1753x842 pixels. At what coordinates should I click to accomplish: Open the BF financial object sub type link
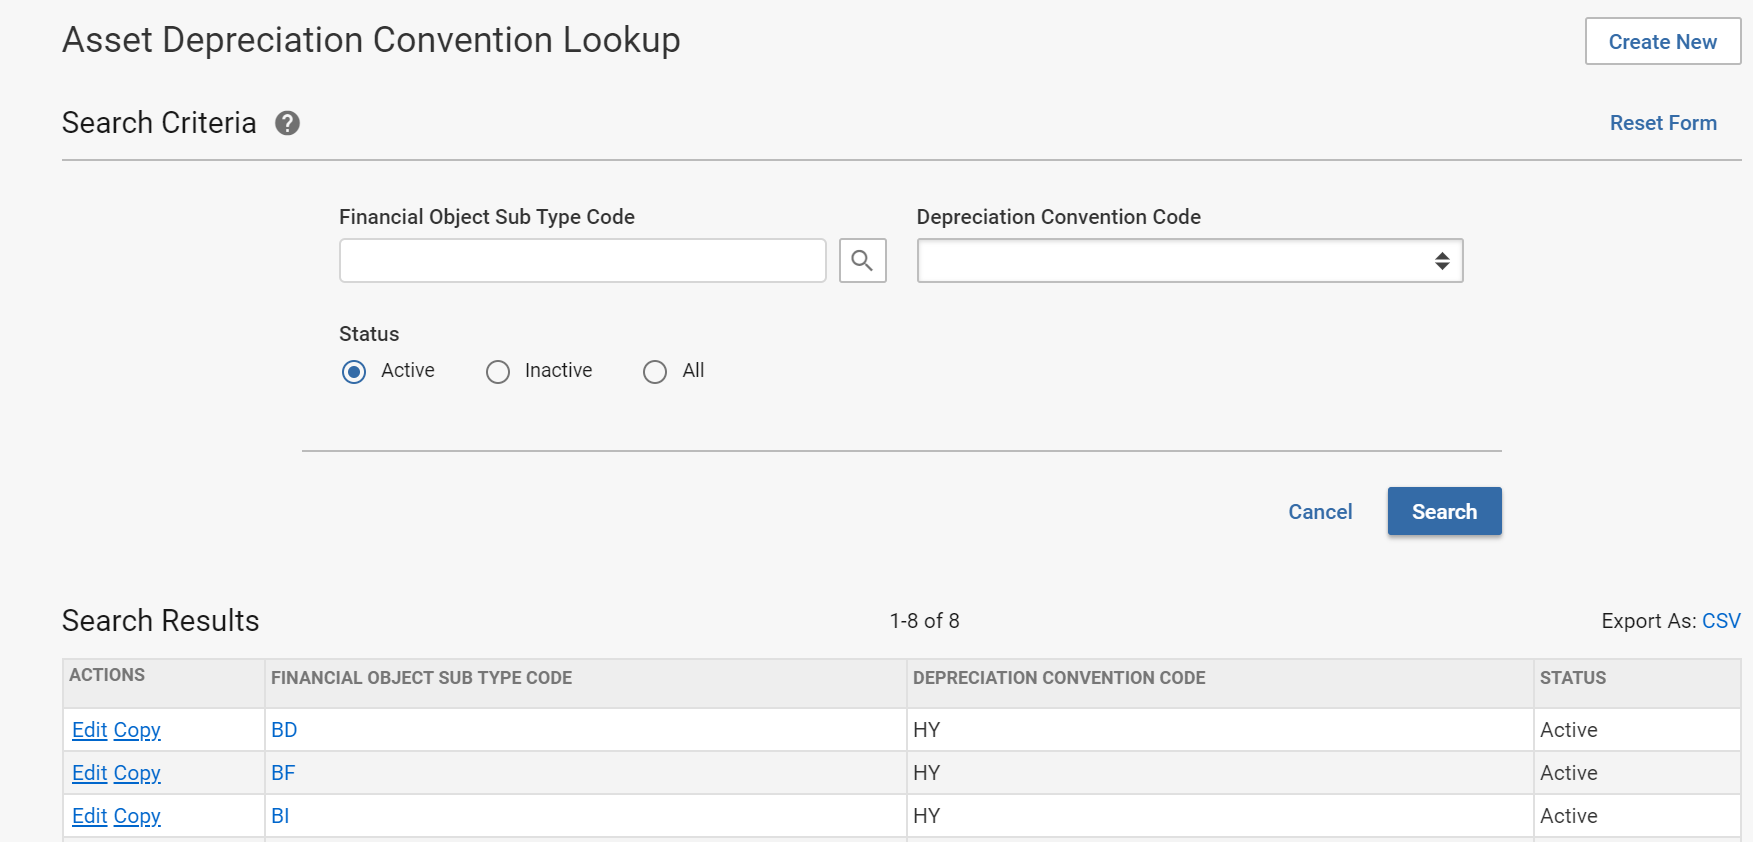pos(283,773)
